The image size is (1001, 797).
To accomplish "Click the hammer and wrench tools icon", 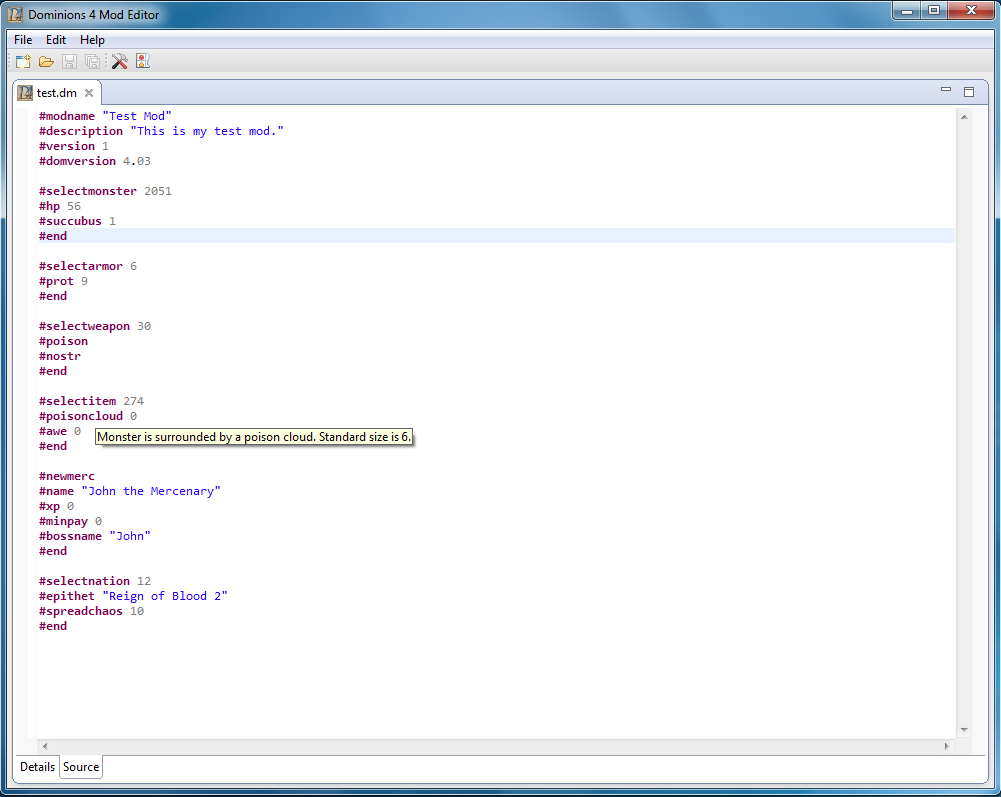I will pos(119,61).
